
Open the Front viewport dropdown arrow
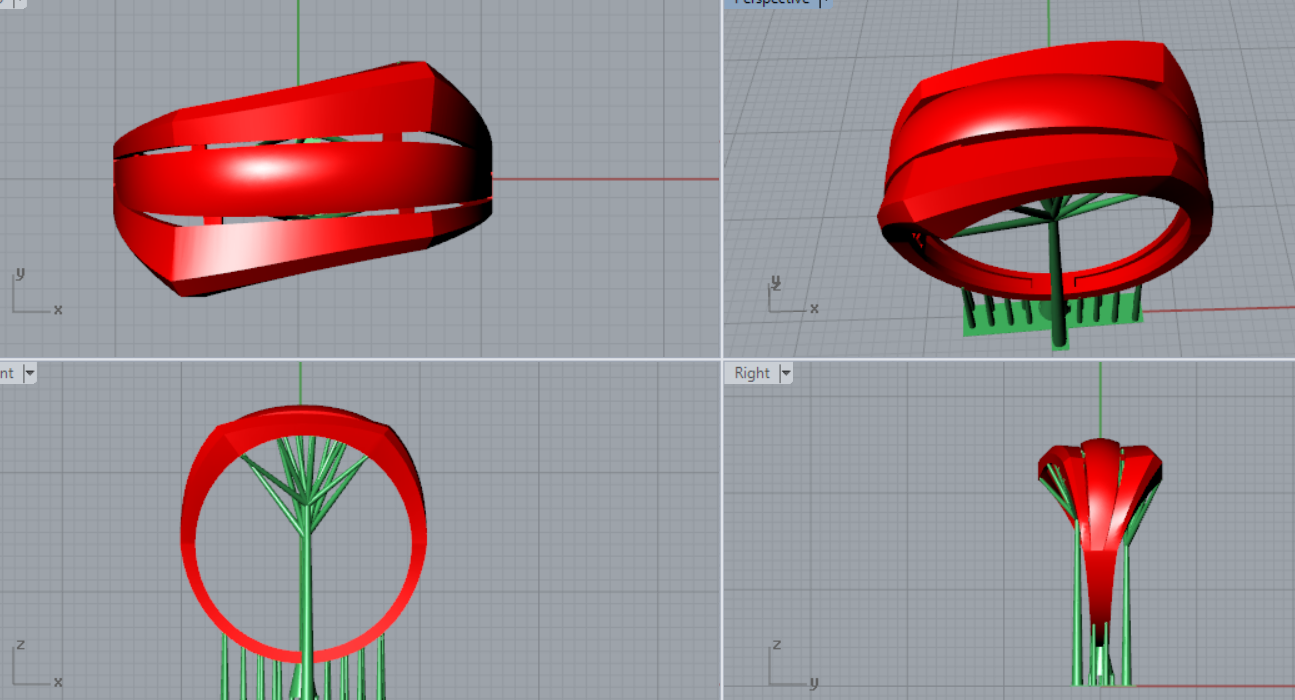click(x=30, y=373)
